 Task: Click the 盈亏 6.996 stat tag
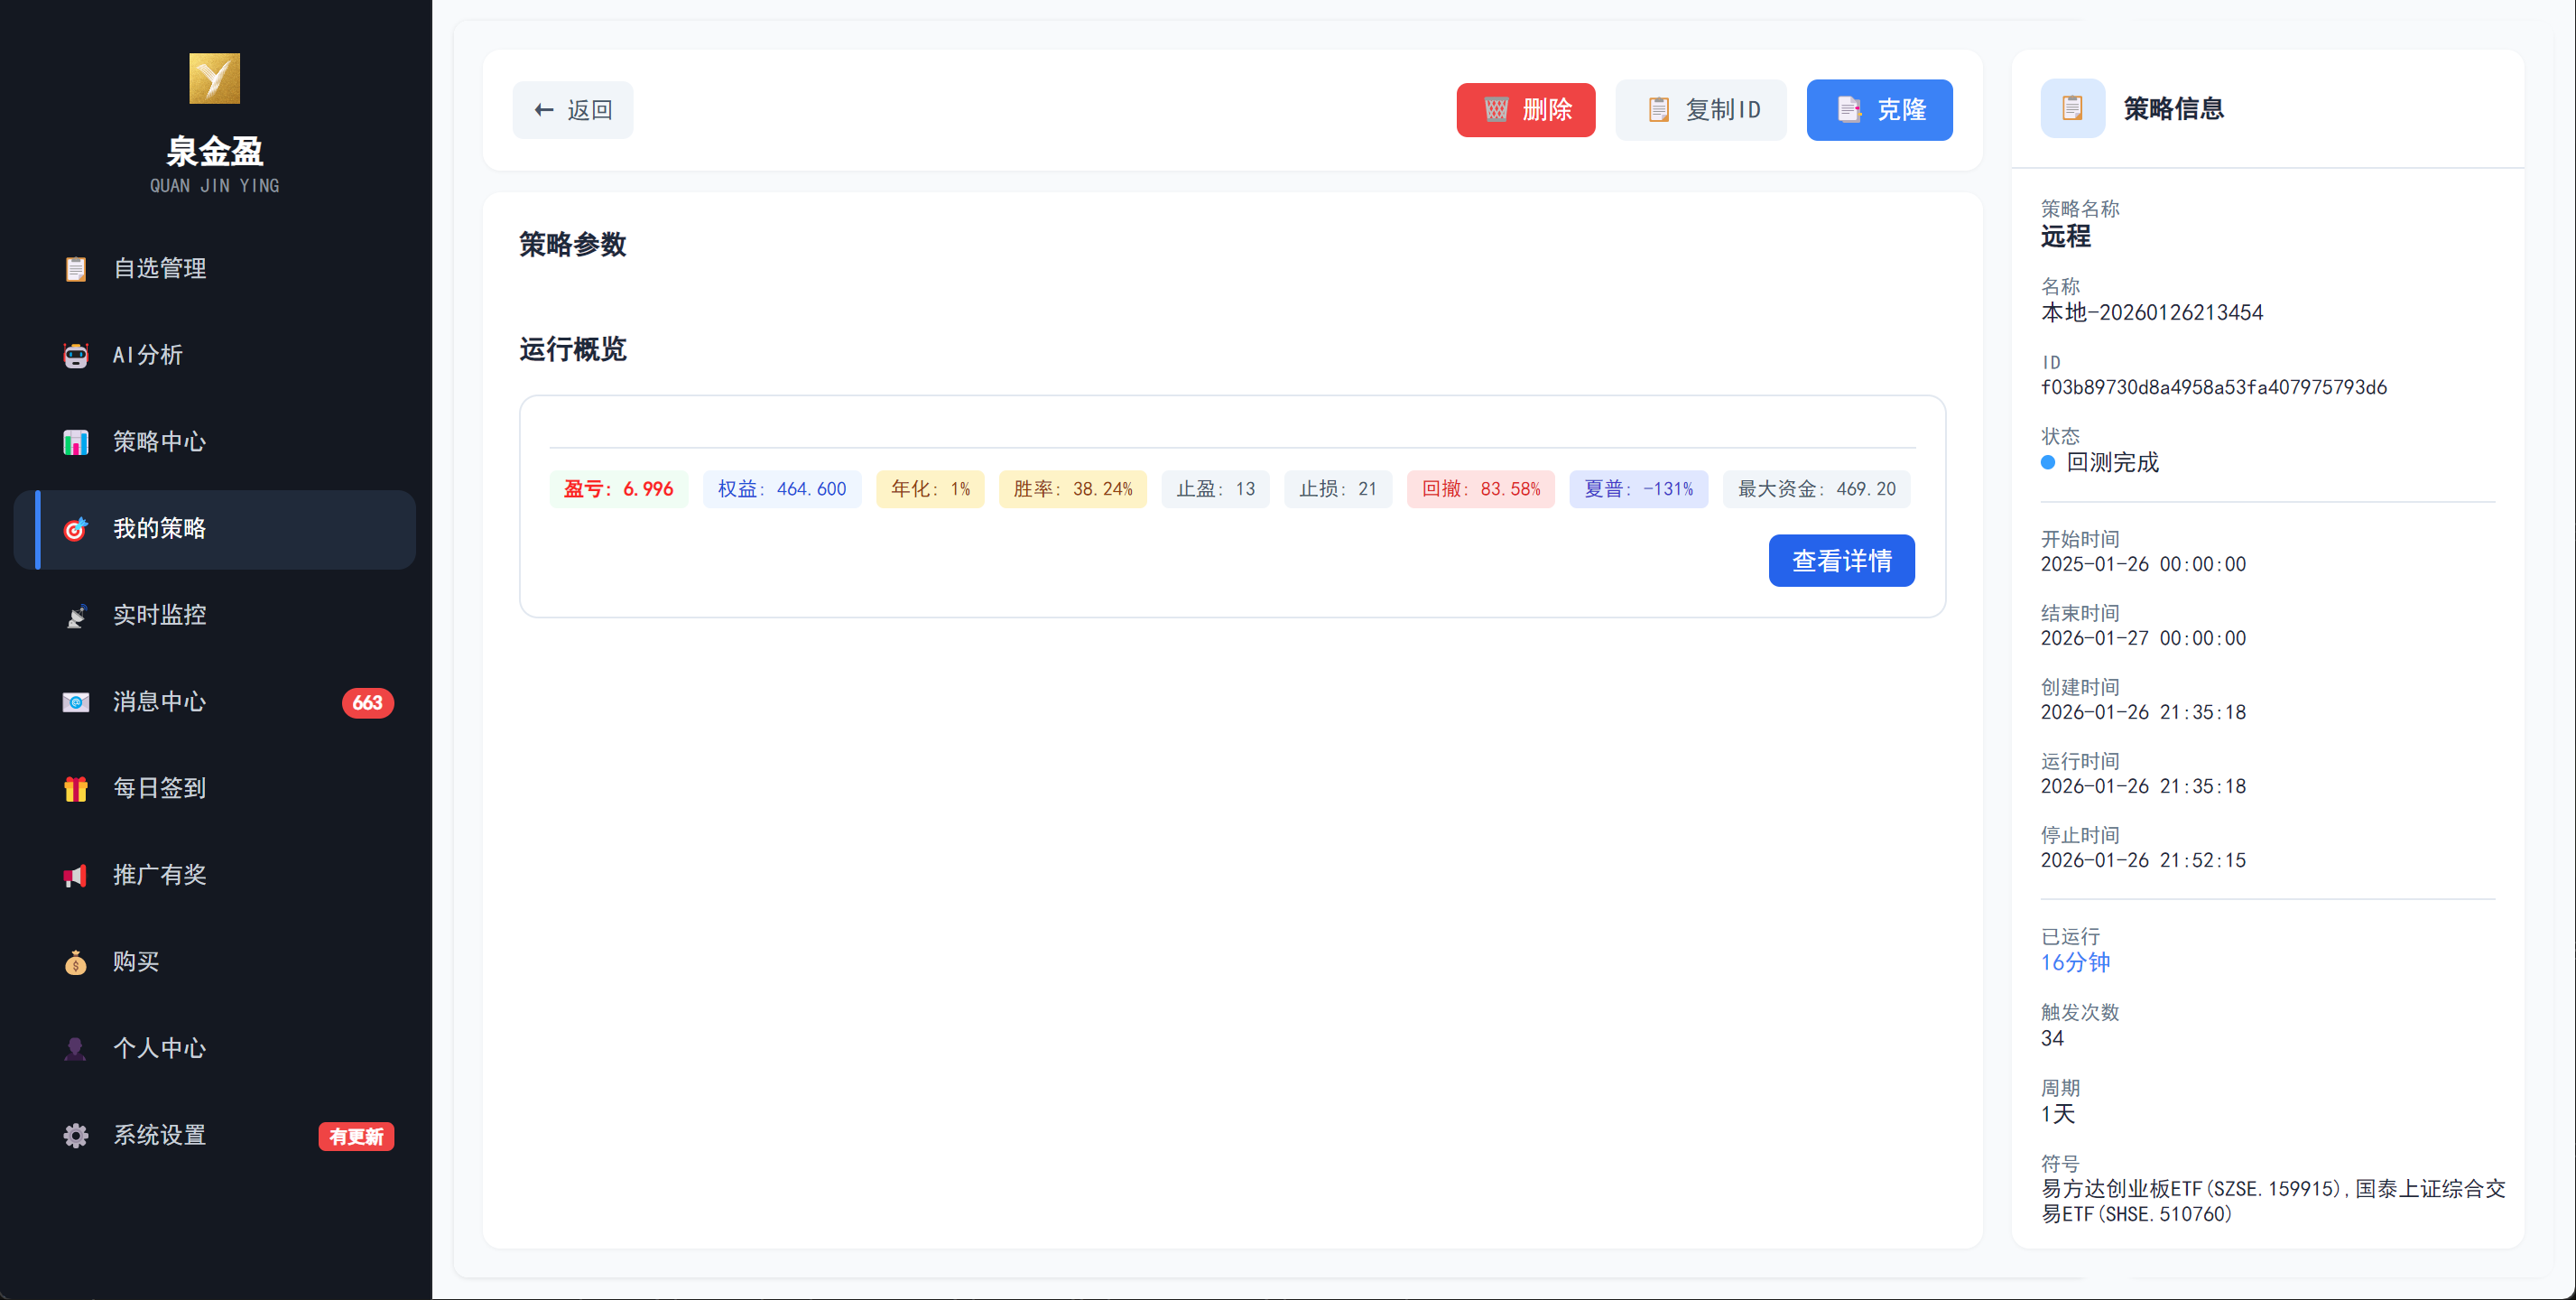tap(618, 489)
